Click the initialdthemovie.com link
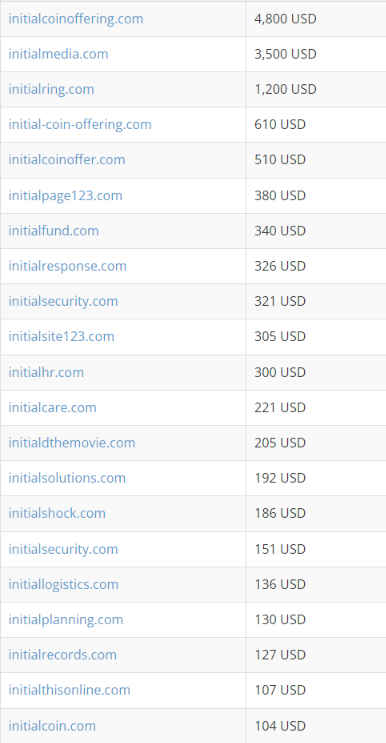Screen dimensions: 386x743 [x=72, y=443]
